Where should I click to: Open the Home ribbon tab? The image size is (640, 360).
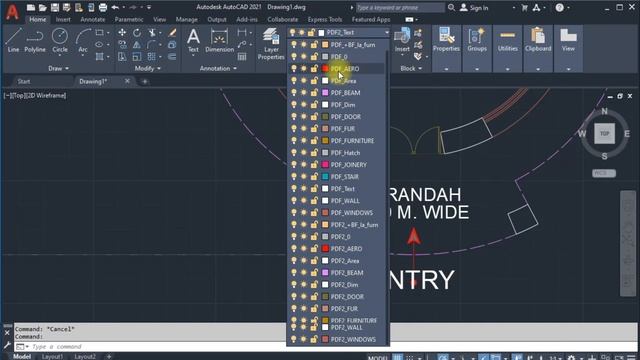pyautogui.click(x=38, y=19)
